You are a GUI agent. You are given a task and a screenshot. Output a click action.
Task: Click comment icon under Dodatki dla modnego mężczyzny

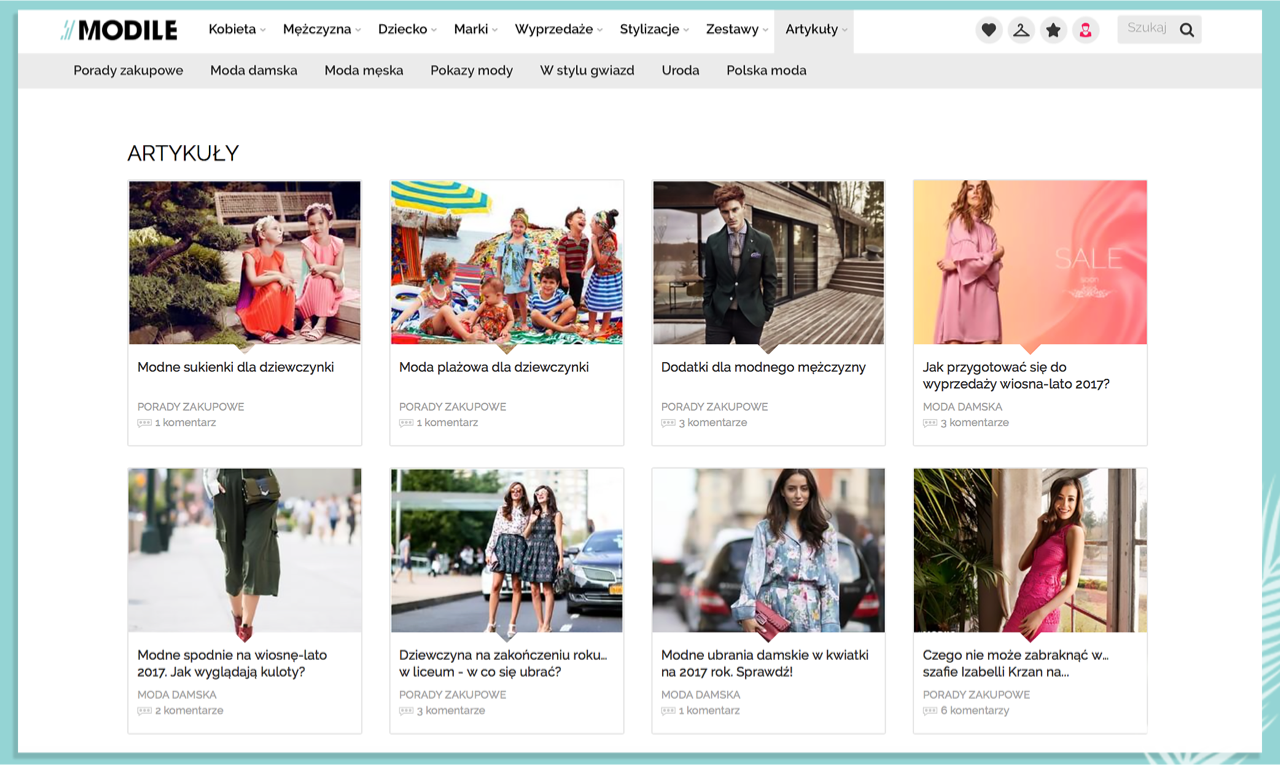[x=668, y=423]
